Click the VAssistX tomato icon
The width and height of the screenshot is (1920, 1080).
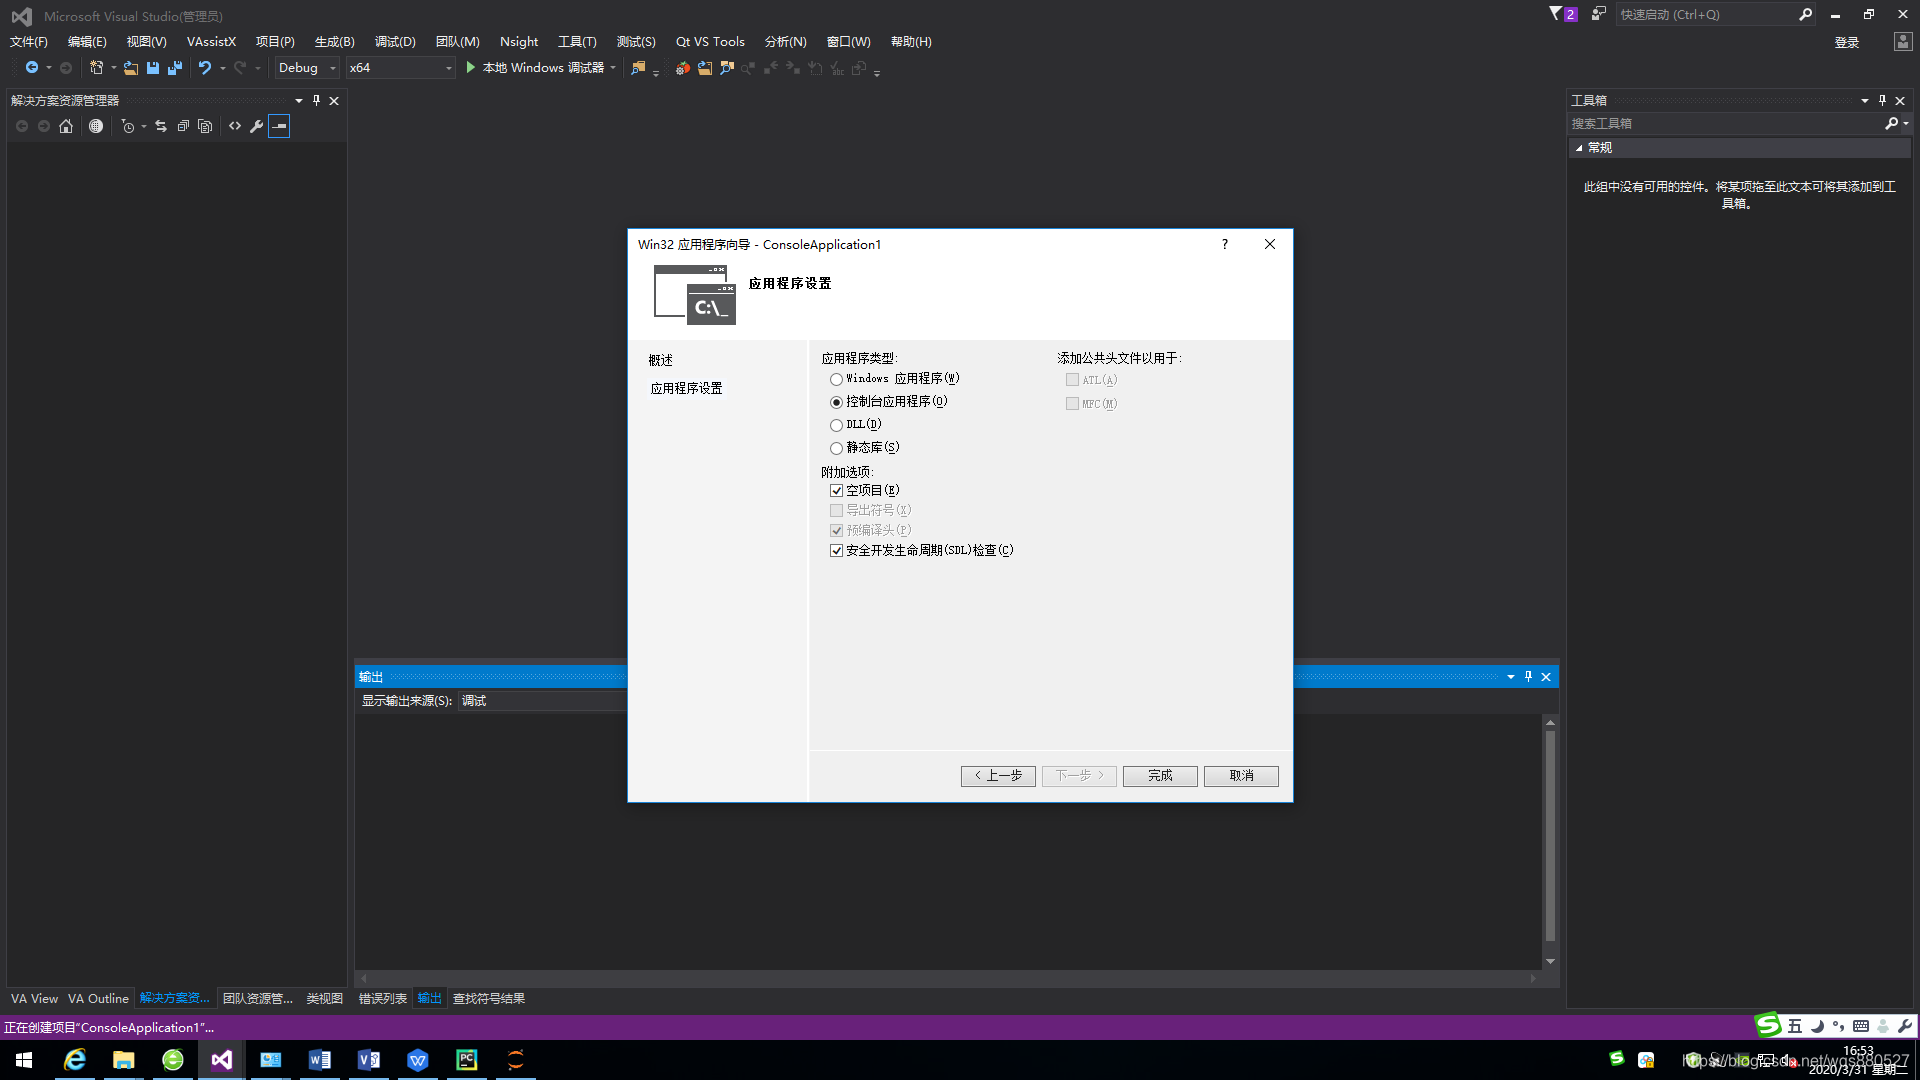point(683,68)
